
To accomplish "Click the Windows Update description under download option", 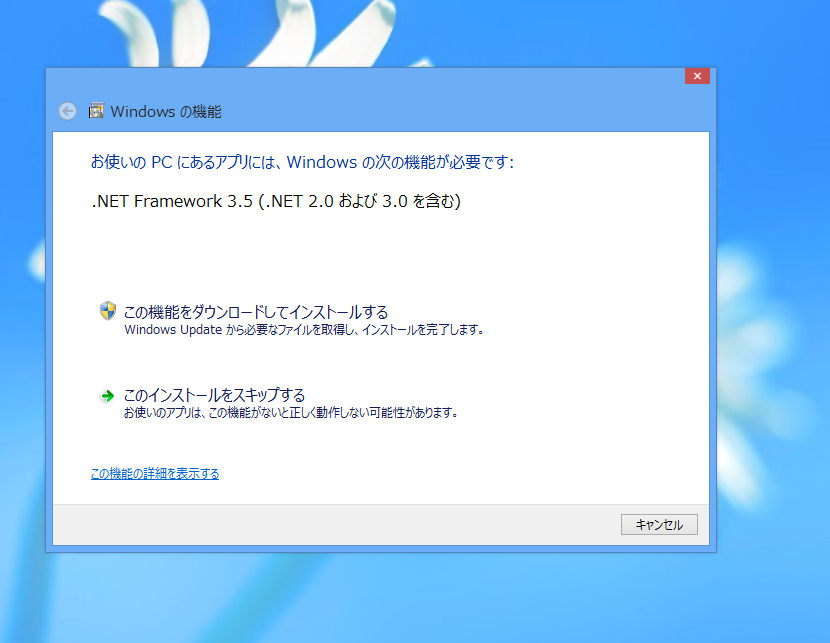I will pyautogui.click(x=304, y=330).
